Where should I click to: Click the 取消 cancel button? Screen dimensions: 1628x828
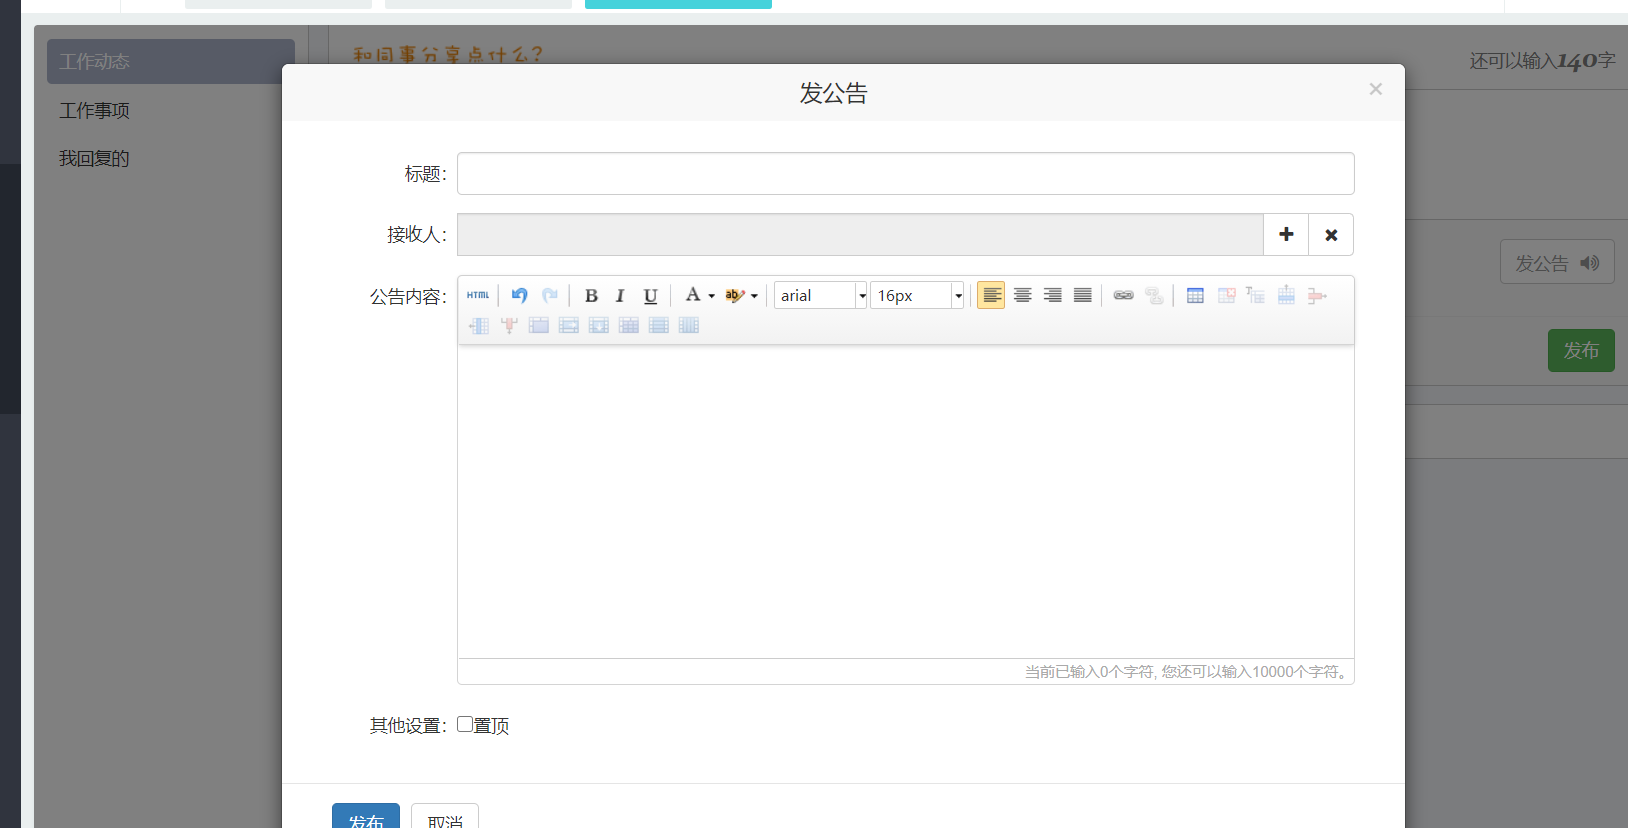point(445,816)
